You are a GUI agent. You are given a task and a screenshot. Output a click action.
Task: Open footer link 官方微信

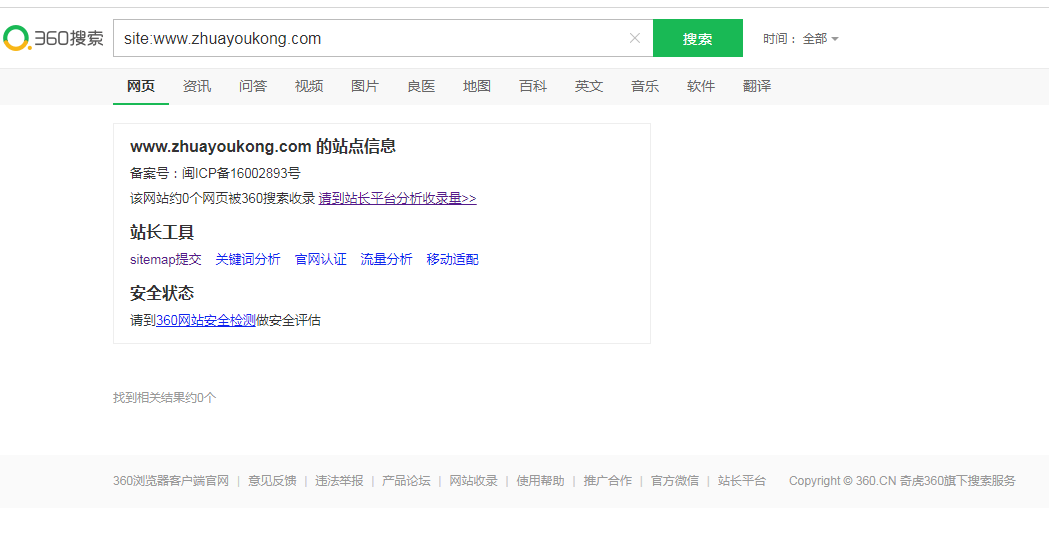point(674,481)
